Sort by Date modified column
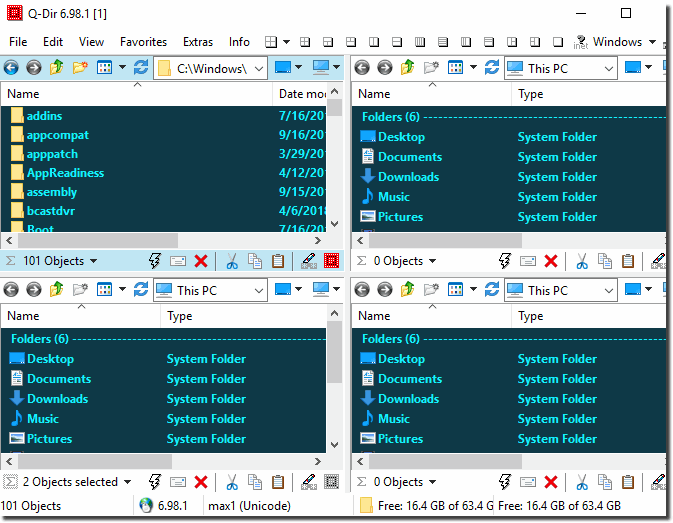The width and height of the screenshot is (673, 523). 300,94
